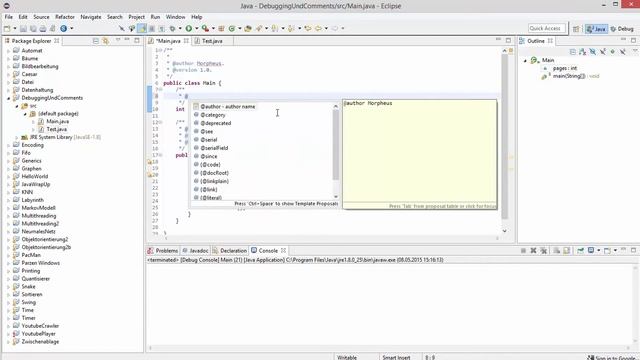Collapse the src folder node
This screenshot has height=360, width=640.
tap(17, 106)
